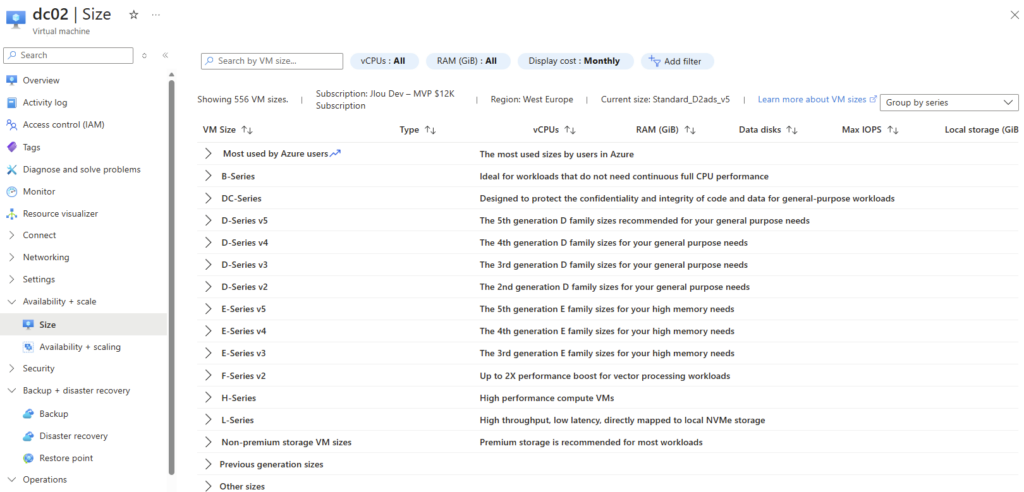Close the dc02 Size blade

click(x=1014, y=15)
